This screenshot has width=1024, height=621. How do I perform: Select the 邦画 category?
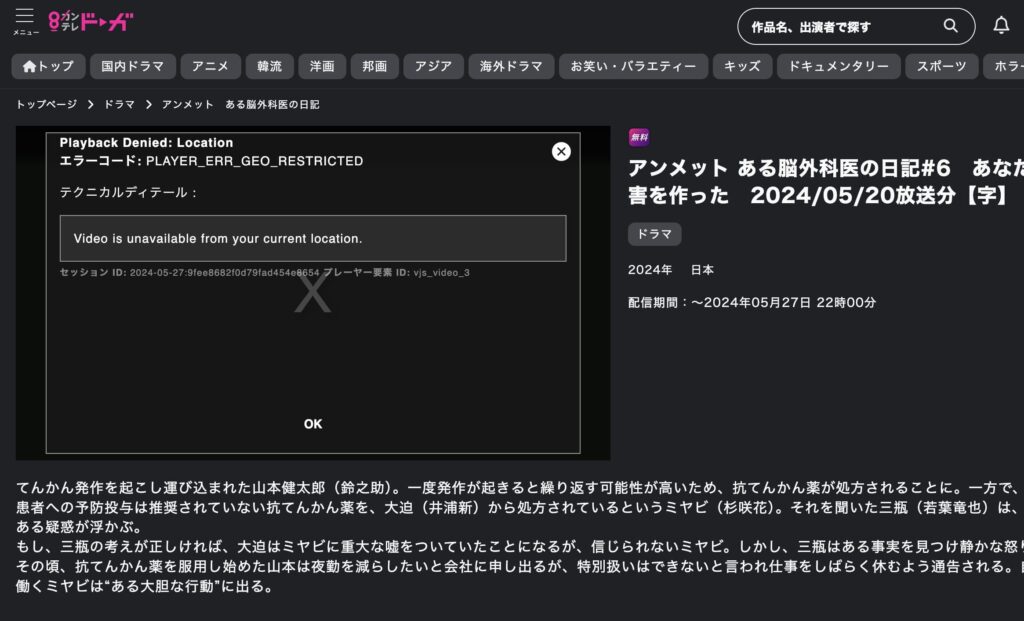(375, 66)
